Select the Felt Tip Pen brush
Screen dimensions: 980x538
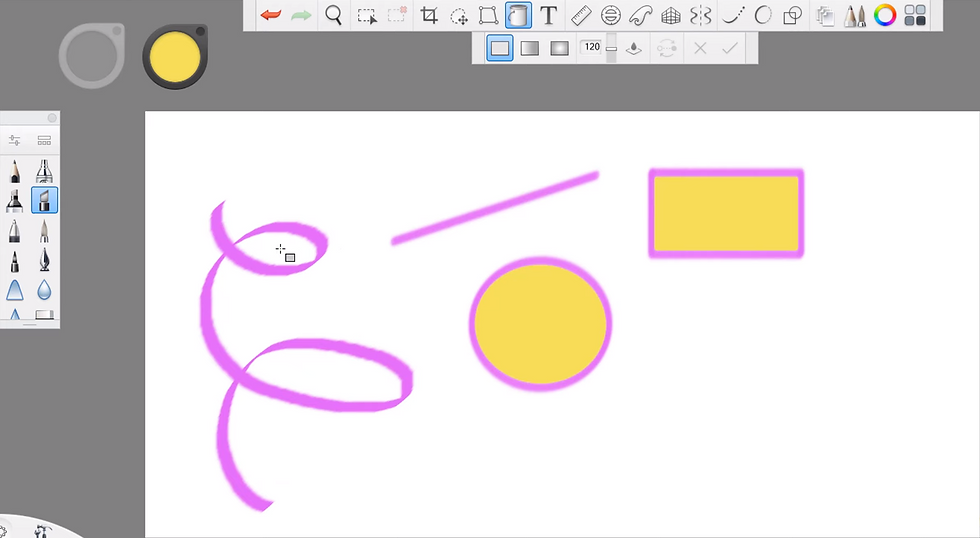pyautogui.click(x=14, y=261)
